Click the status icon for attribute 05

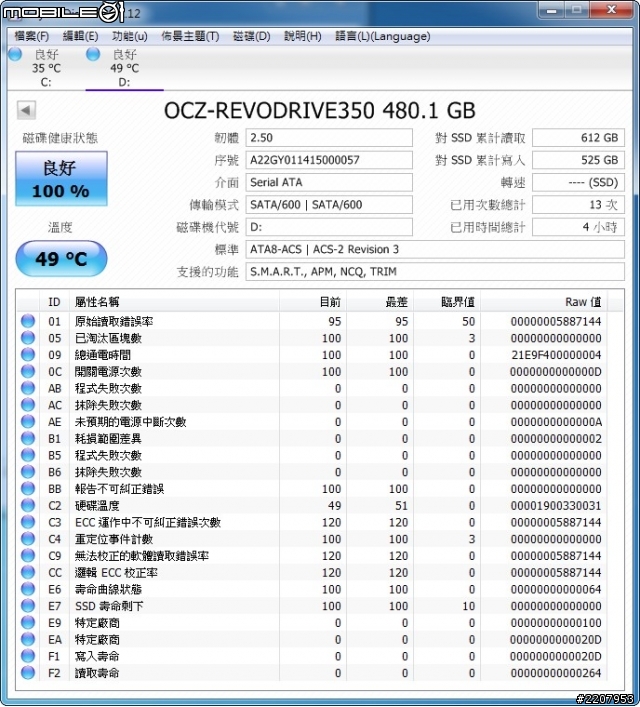pyautogui.click(x=28, y=338)
